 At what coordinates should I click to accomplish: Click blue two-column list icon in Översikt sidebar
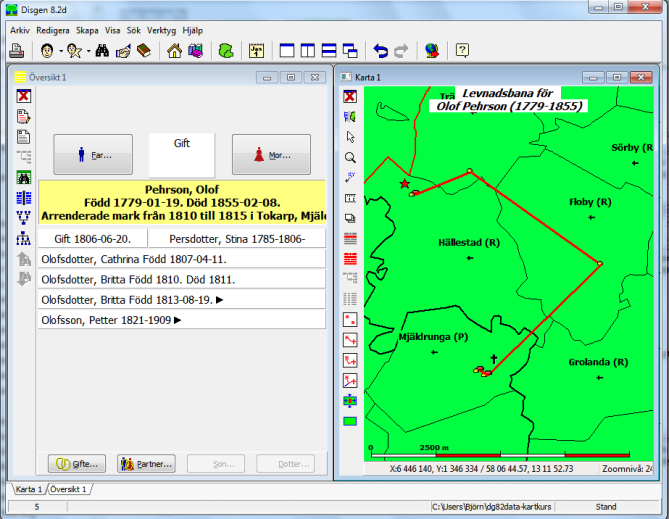point(23,198)
